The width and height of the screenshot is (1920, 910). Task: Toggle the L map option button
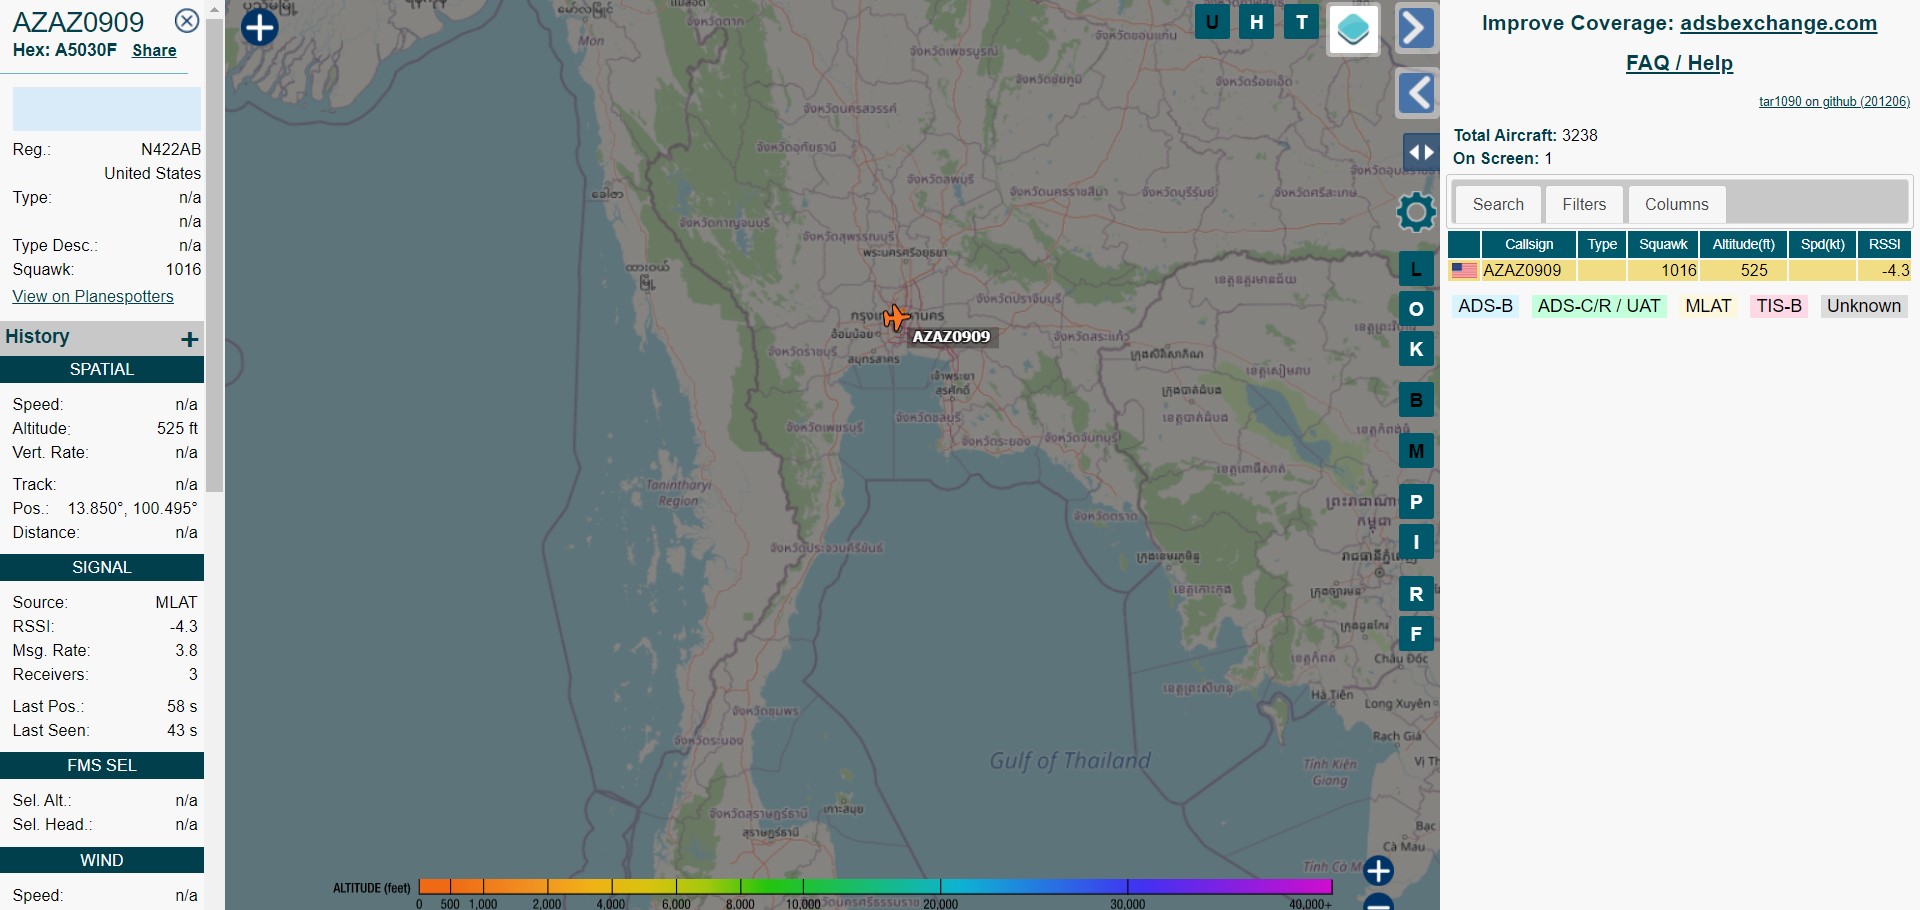[1416, 269]
